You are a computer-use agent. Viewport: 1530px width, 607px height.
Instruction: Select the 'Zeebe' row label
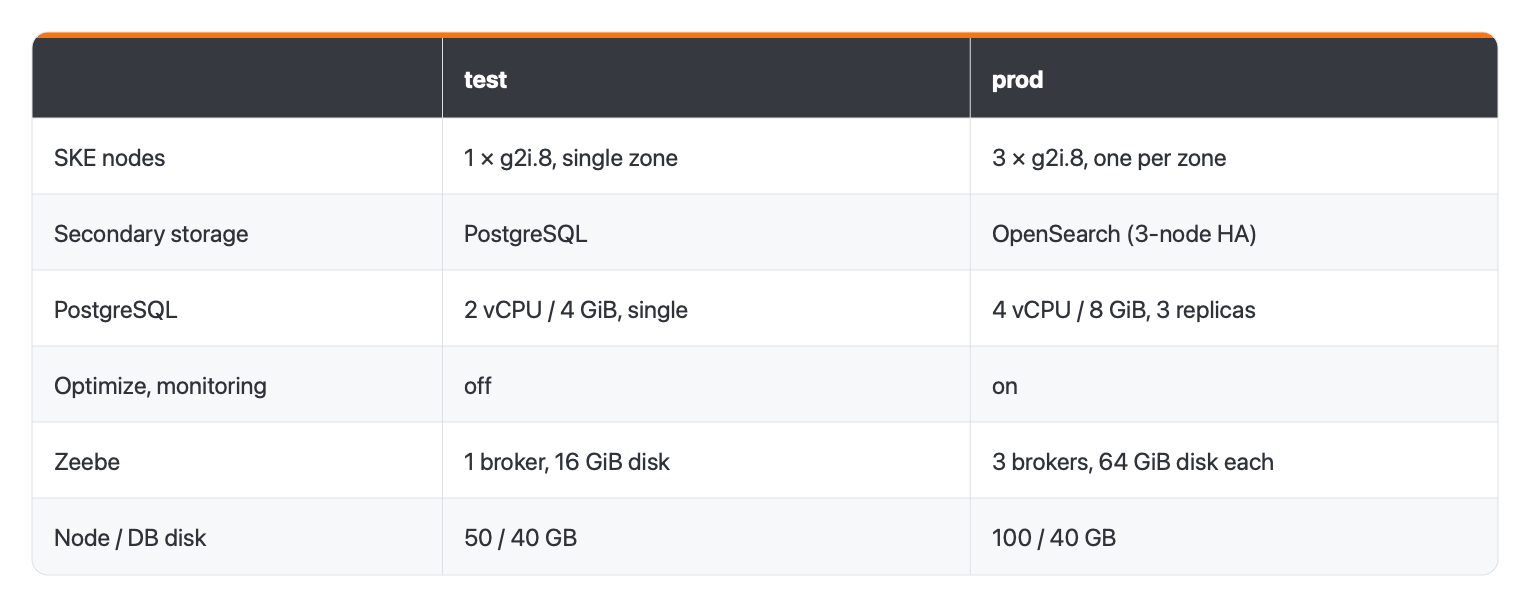pos(85,461)
